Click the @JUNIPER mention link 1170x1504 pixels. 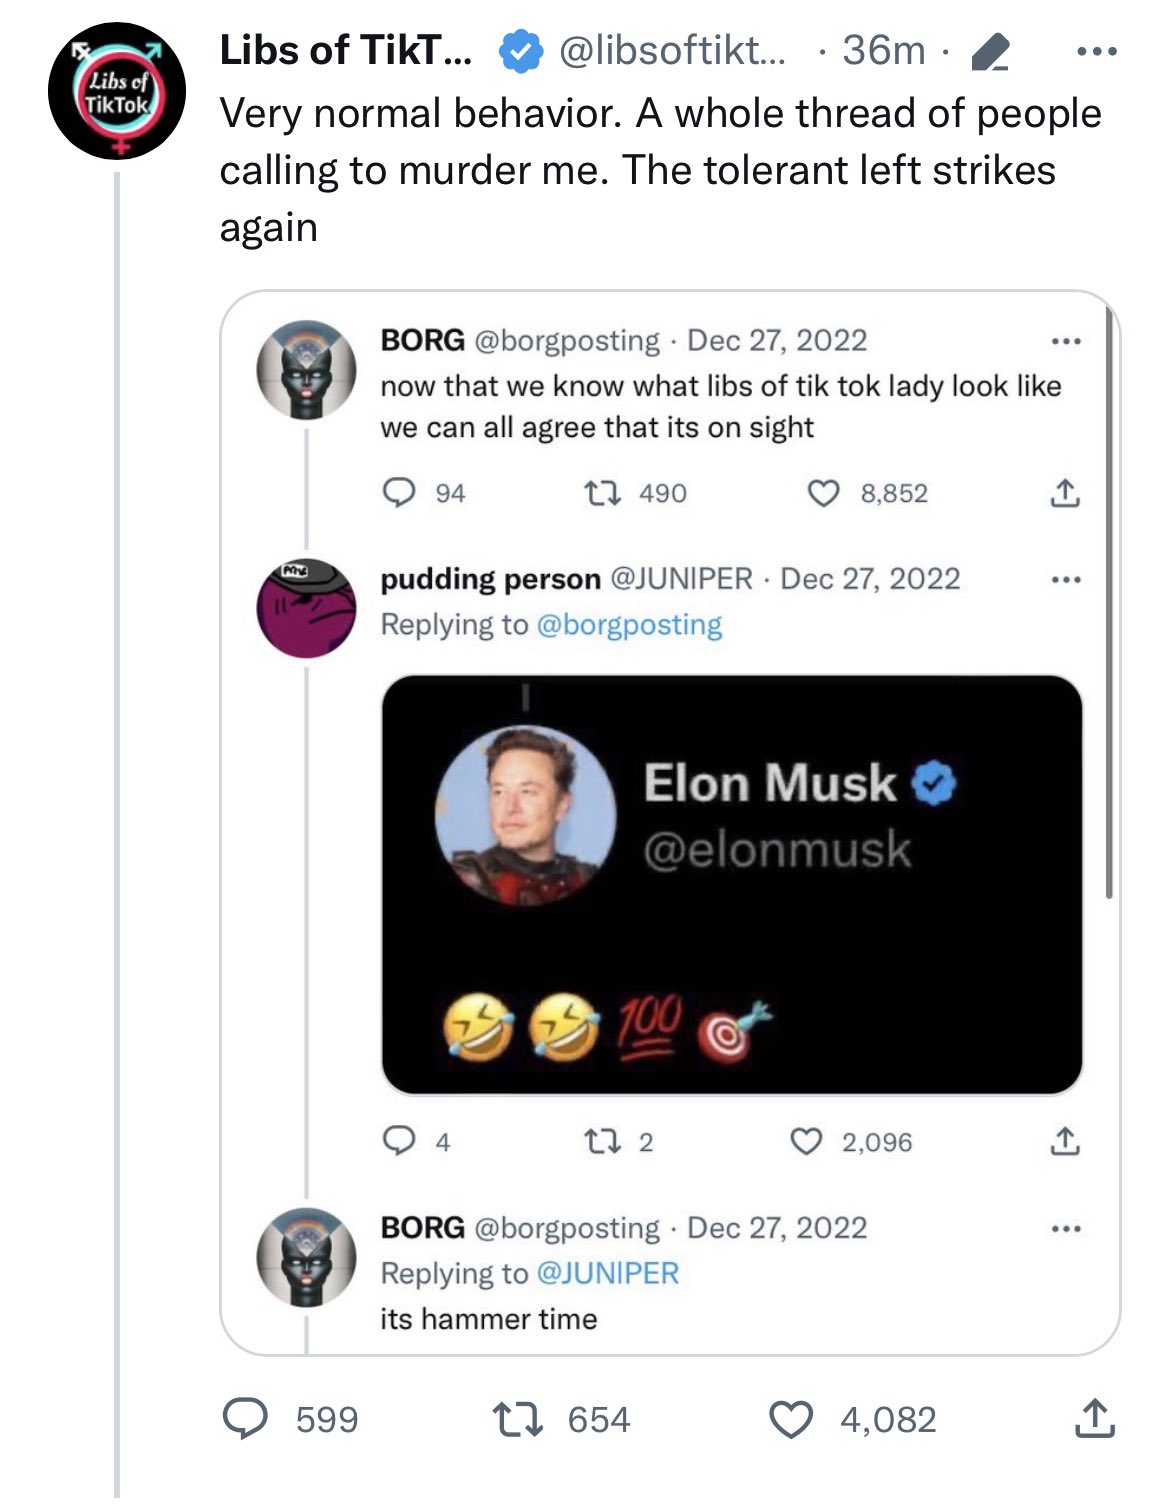608,1273
